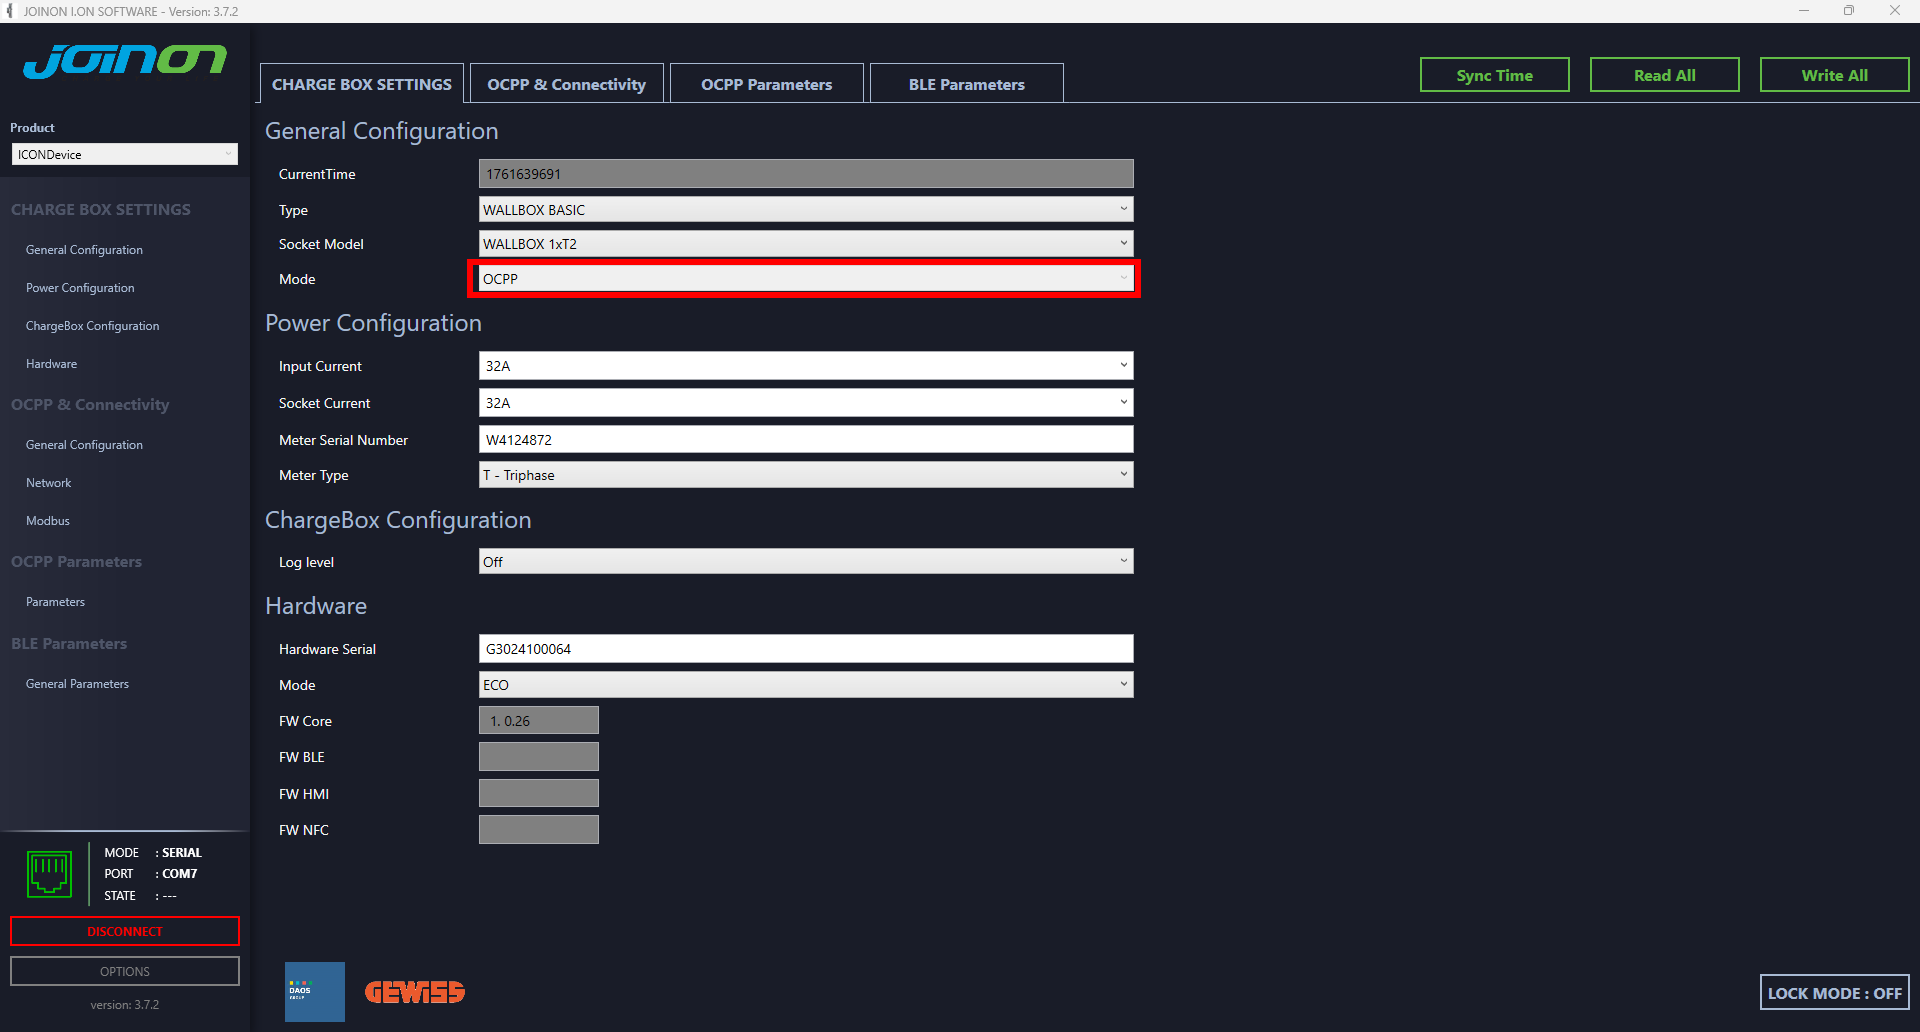Click the red DISCONNECT button

(x=125, y=931)
